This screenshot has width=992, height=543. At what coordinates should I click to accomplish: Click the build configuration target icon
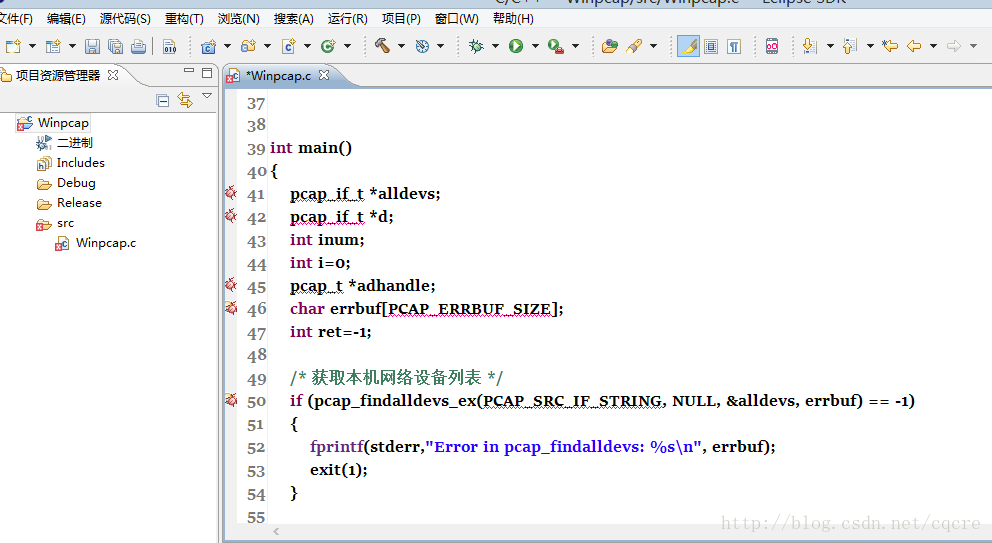(x=422, y=46)
